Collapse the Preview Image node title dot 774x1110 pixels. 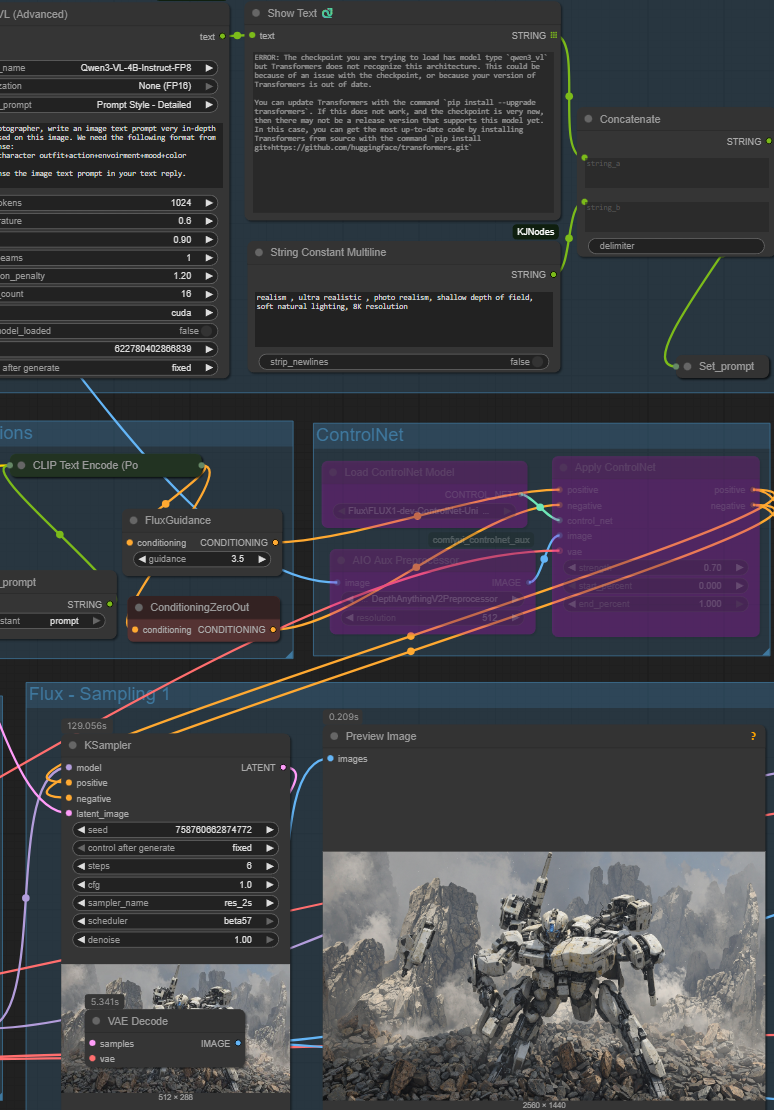pos(334,736)
